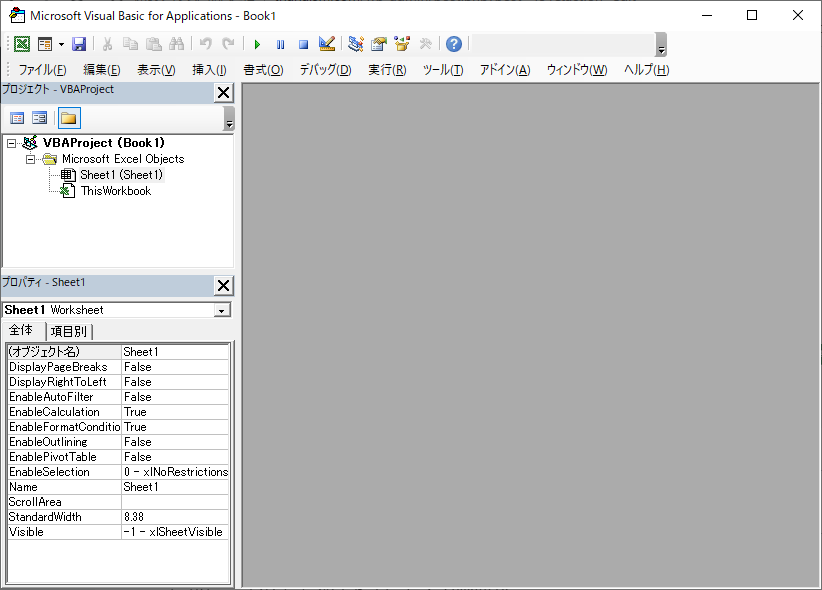Screen dimensions: 822x590
Task: Collapse the VBAProject (Book1) tree node
Action: pyautogui.click(x=12, y=143)
